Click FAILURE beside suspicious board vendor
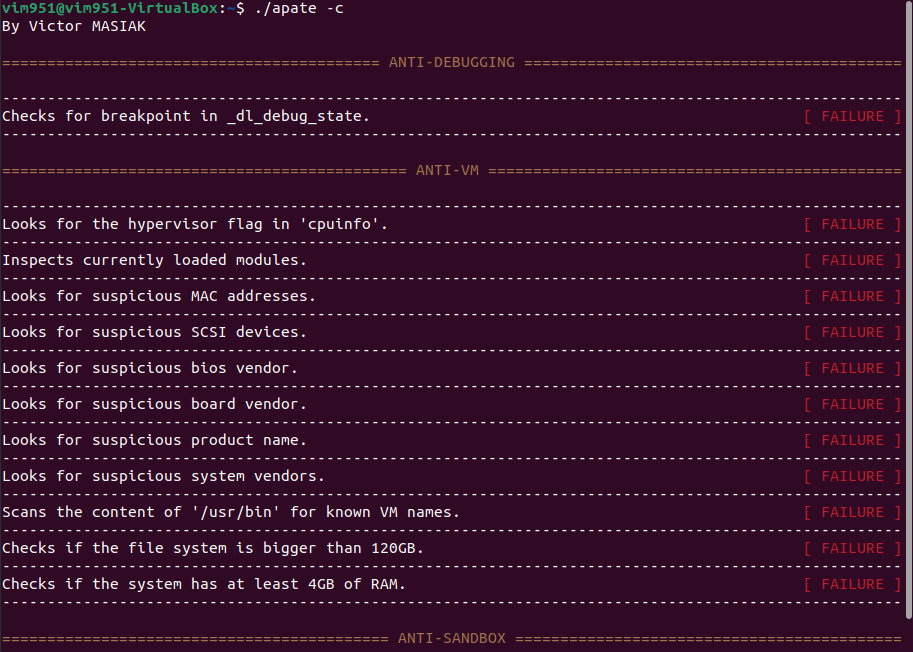Viewport: 913px width, 652px height. tap(851, 403)
